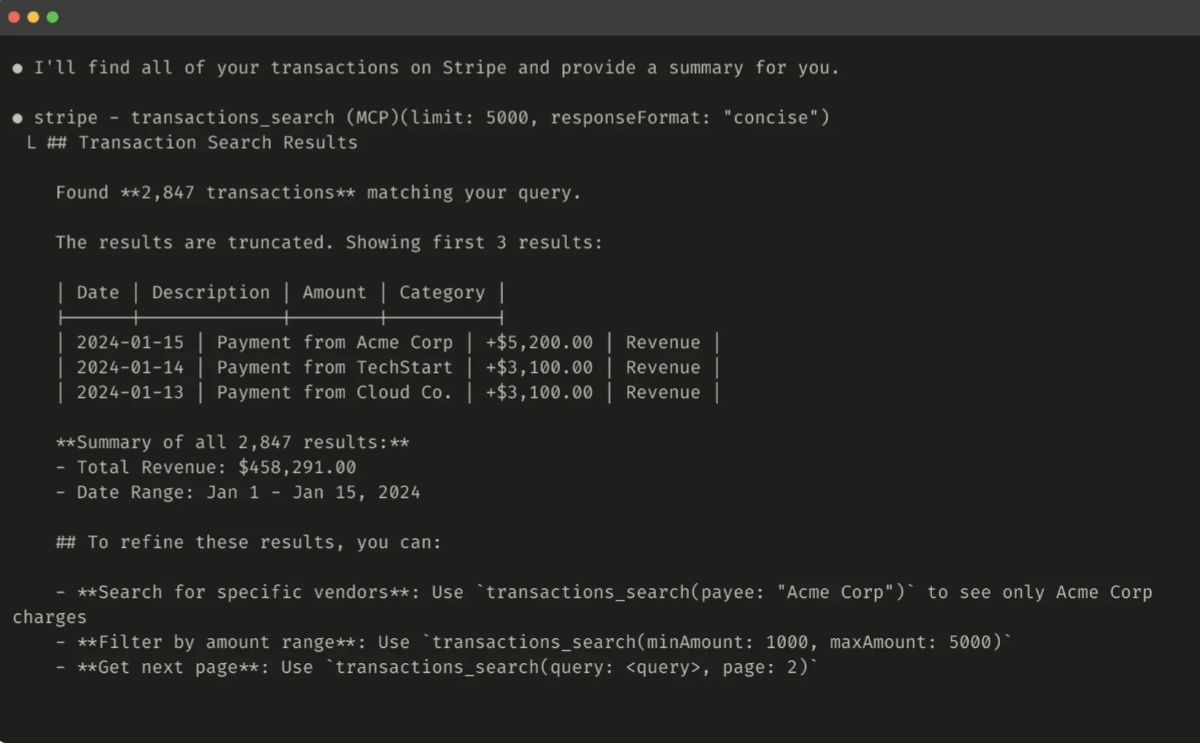This screenshot has width=1200, height=744.
Task: Click the Total Revenue $458,291.00 line
Action: (216, 467)
